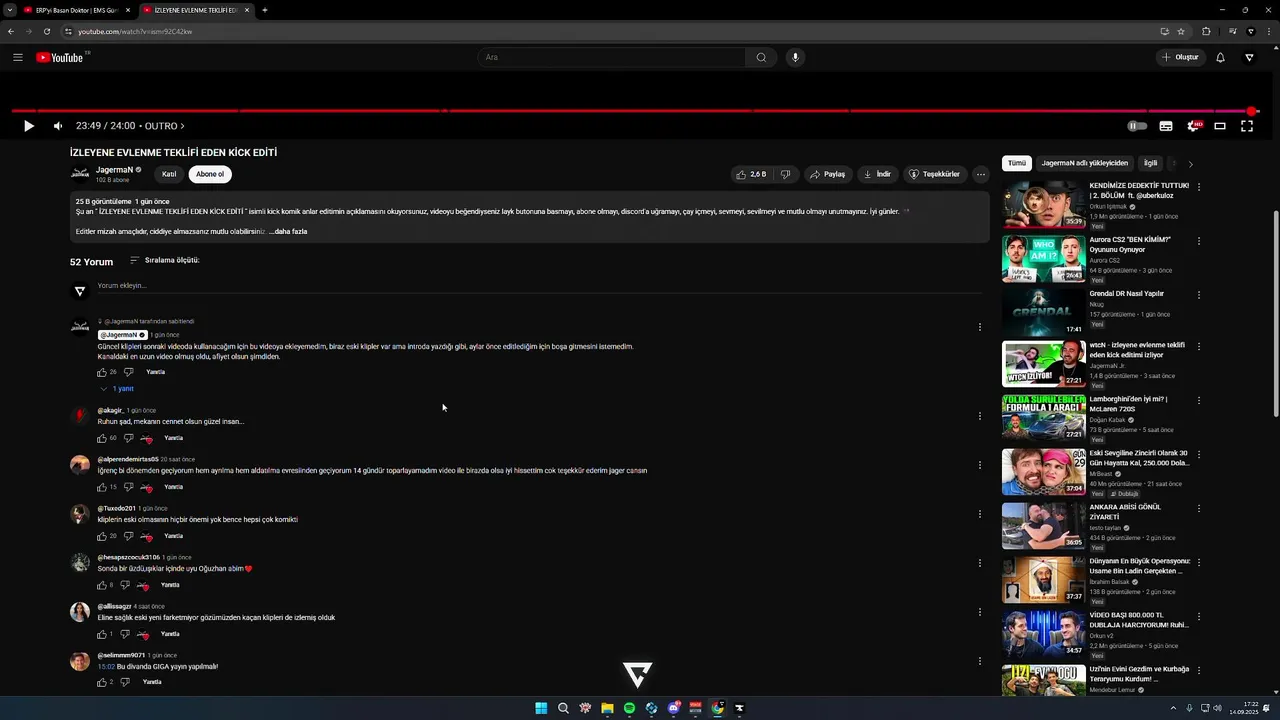This screenshot has width=1280, height=720.
Task: Click the Ara search input field
Action: point(612,57)
